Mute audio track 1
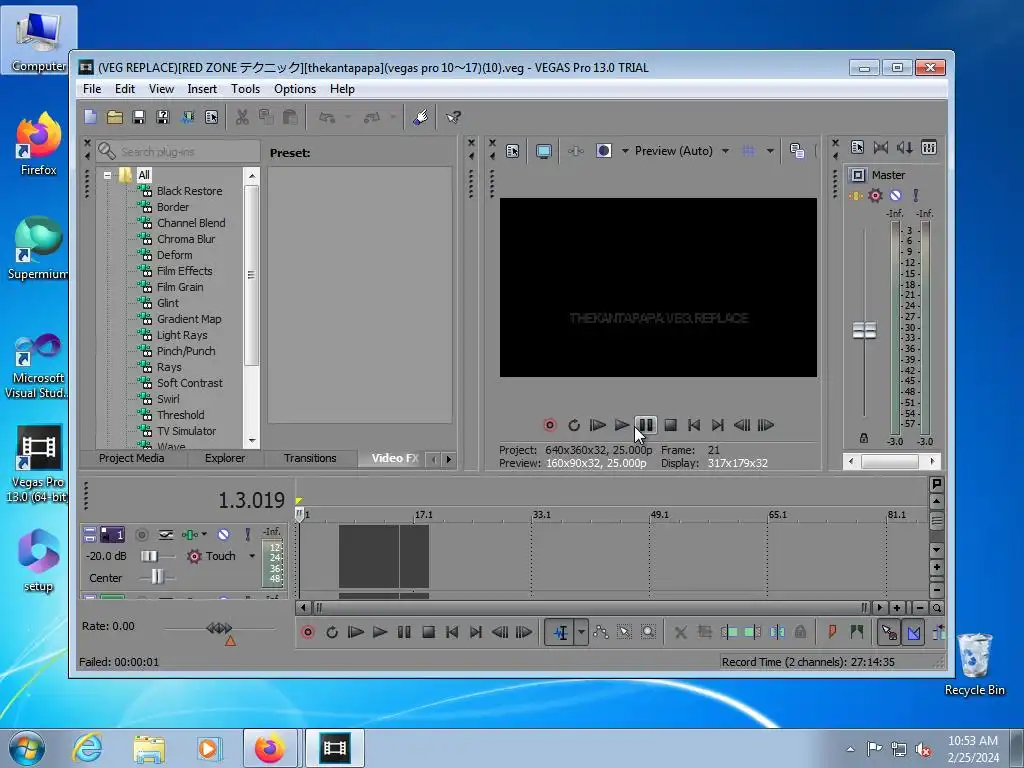 pyautogui.click(x=223, y=535)
